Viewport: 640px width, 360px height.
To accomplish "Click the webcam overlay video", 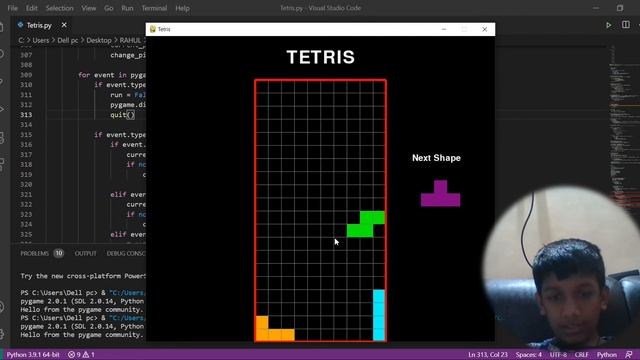I will click(x=561, y=267).
